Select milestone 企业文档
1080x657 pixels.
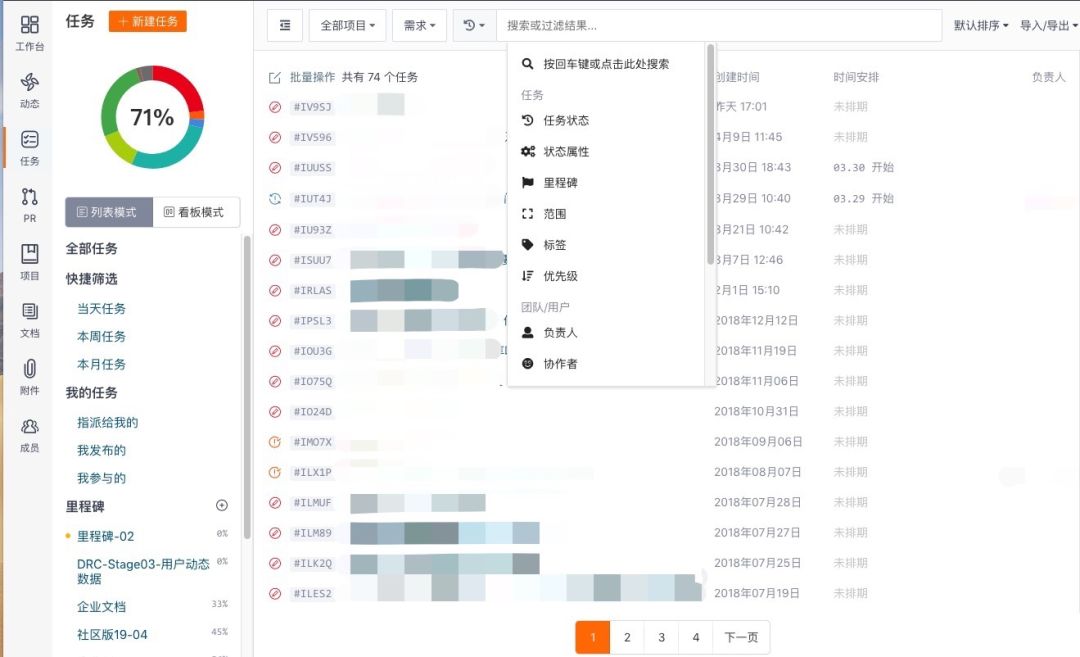pyautogui.click(x=101, y=607)
